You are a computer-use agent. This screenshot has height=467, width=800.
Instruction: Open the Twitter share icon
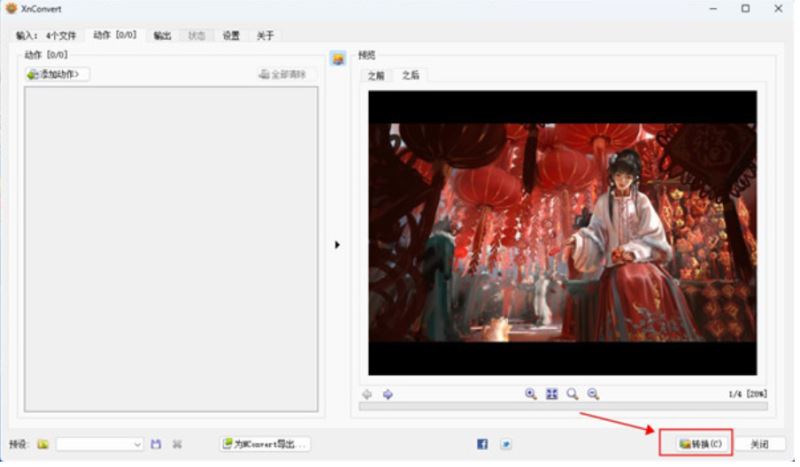point(506,444)
